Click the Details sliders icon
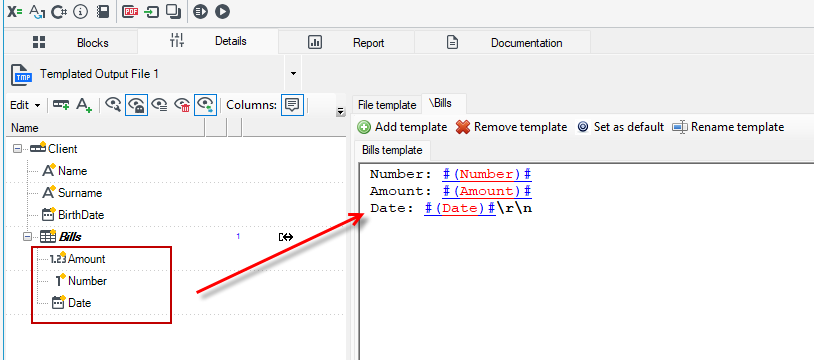 [x=177, y=41]
